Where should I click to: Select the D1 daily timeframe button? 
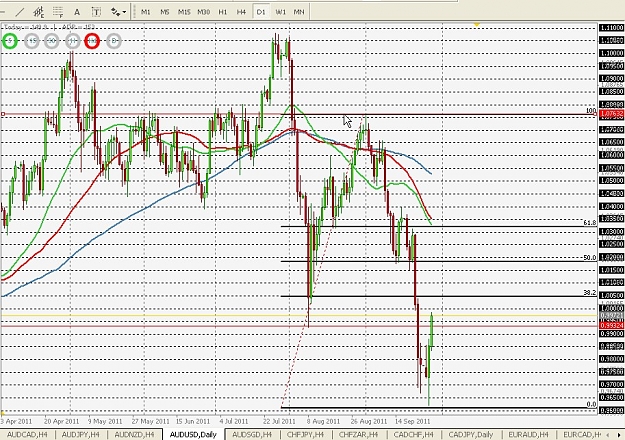(261, 12)
